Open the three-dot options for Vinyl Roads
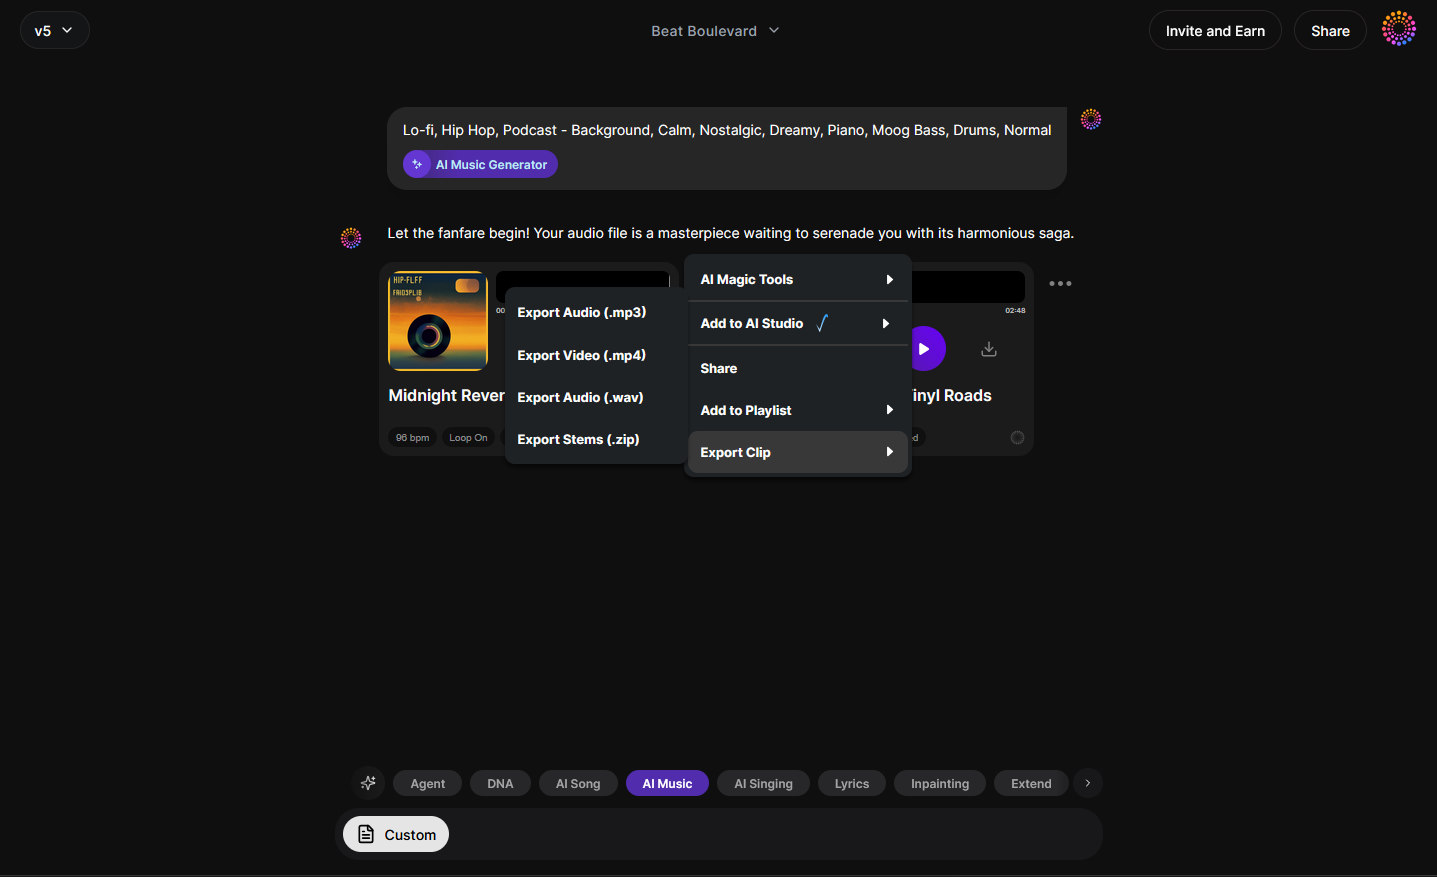Viewport: 1437px width, 877px height. click(x=1060, y=284)
